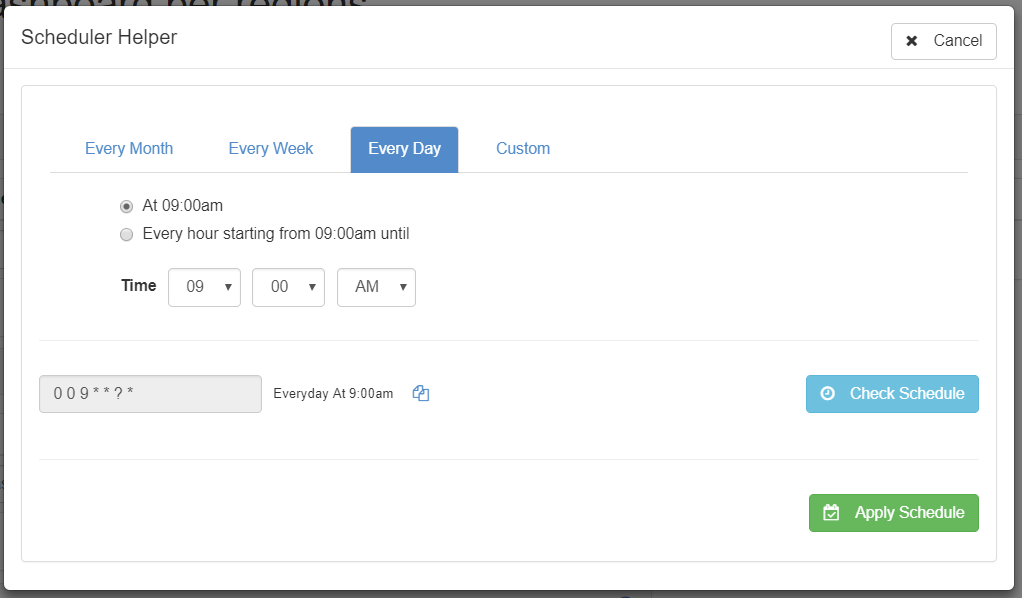Open the hour dropdown showing 09
The width and height of the screenshot is (1022, 598).
pyautogui.click(x=204, y=287)
